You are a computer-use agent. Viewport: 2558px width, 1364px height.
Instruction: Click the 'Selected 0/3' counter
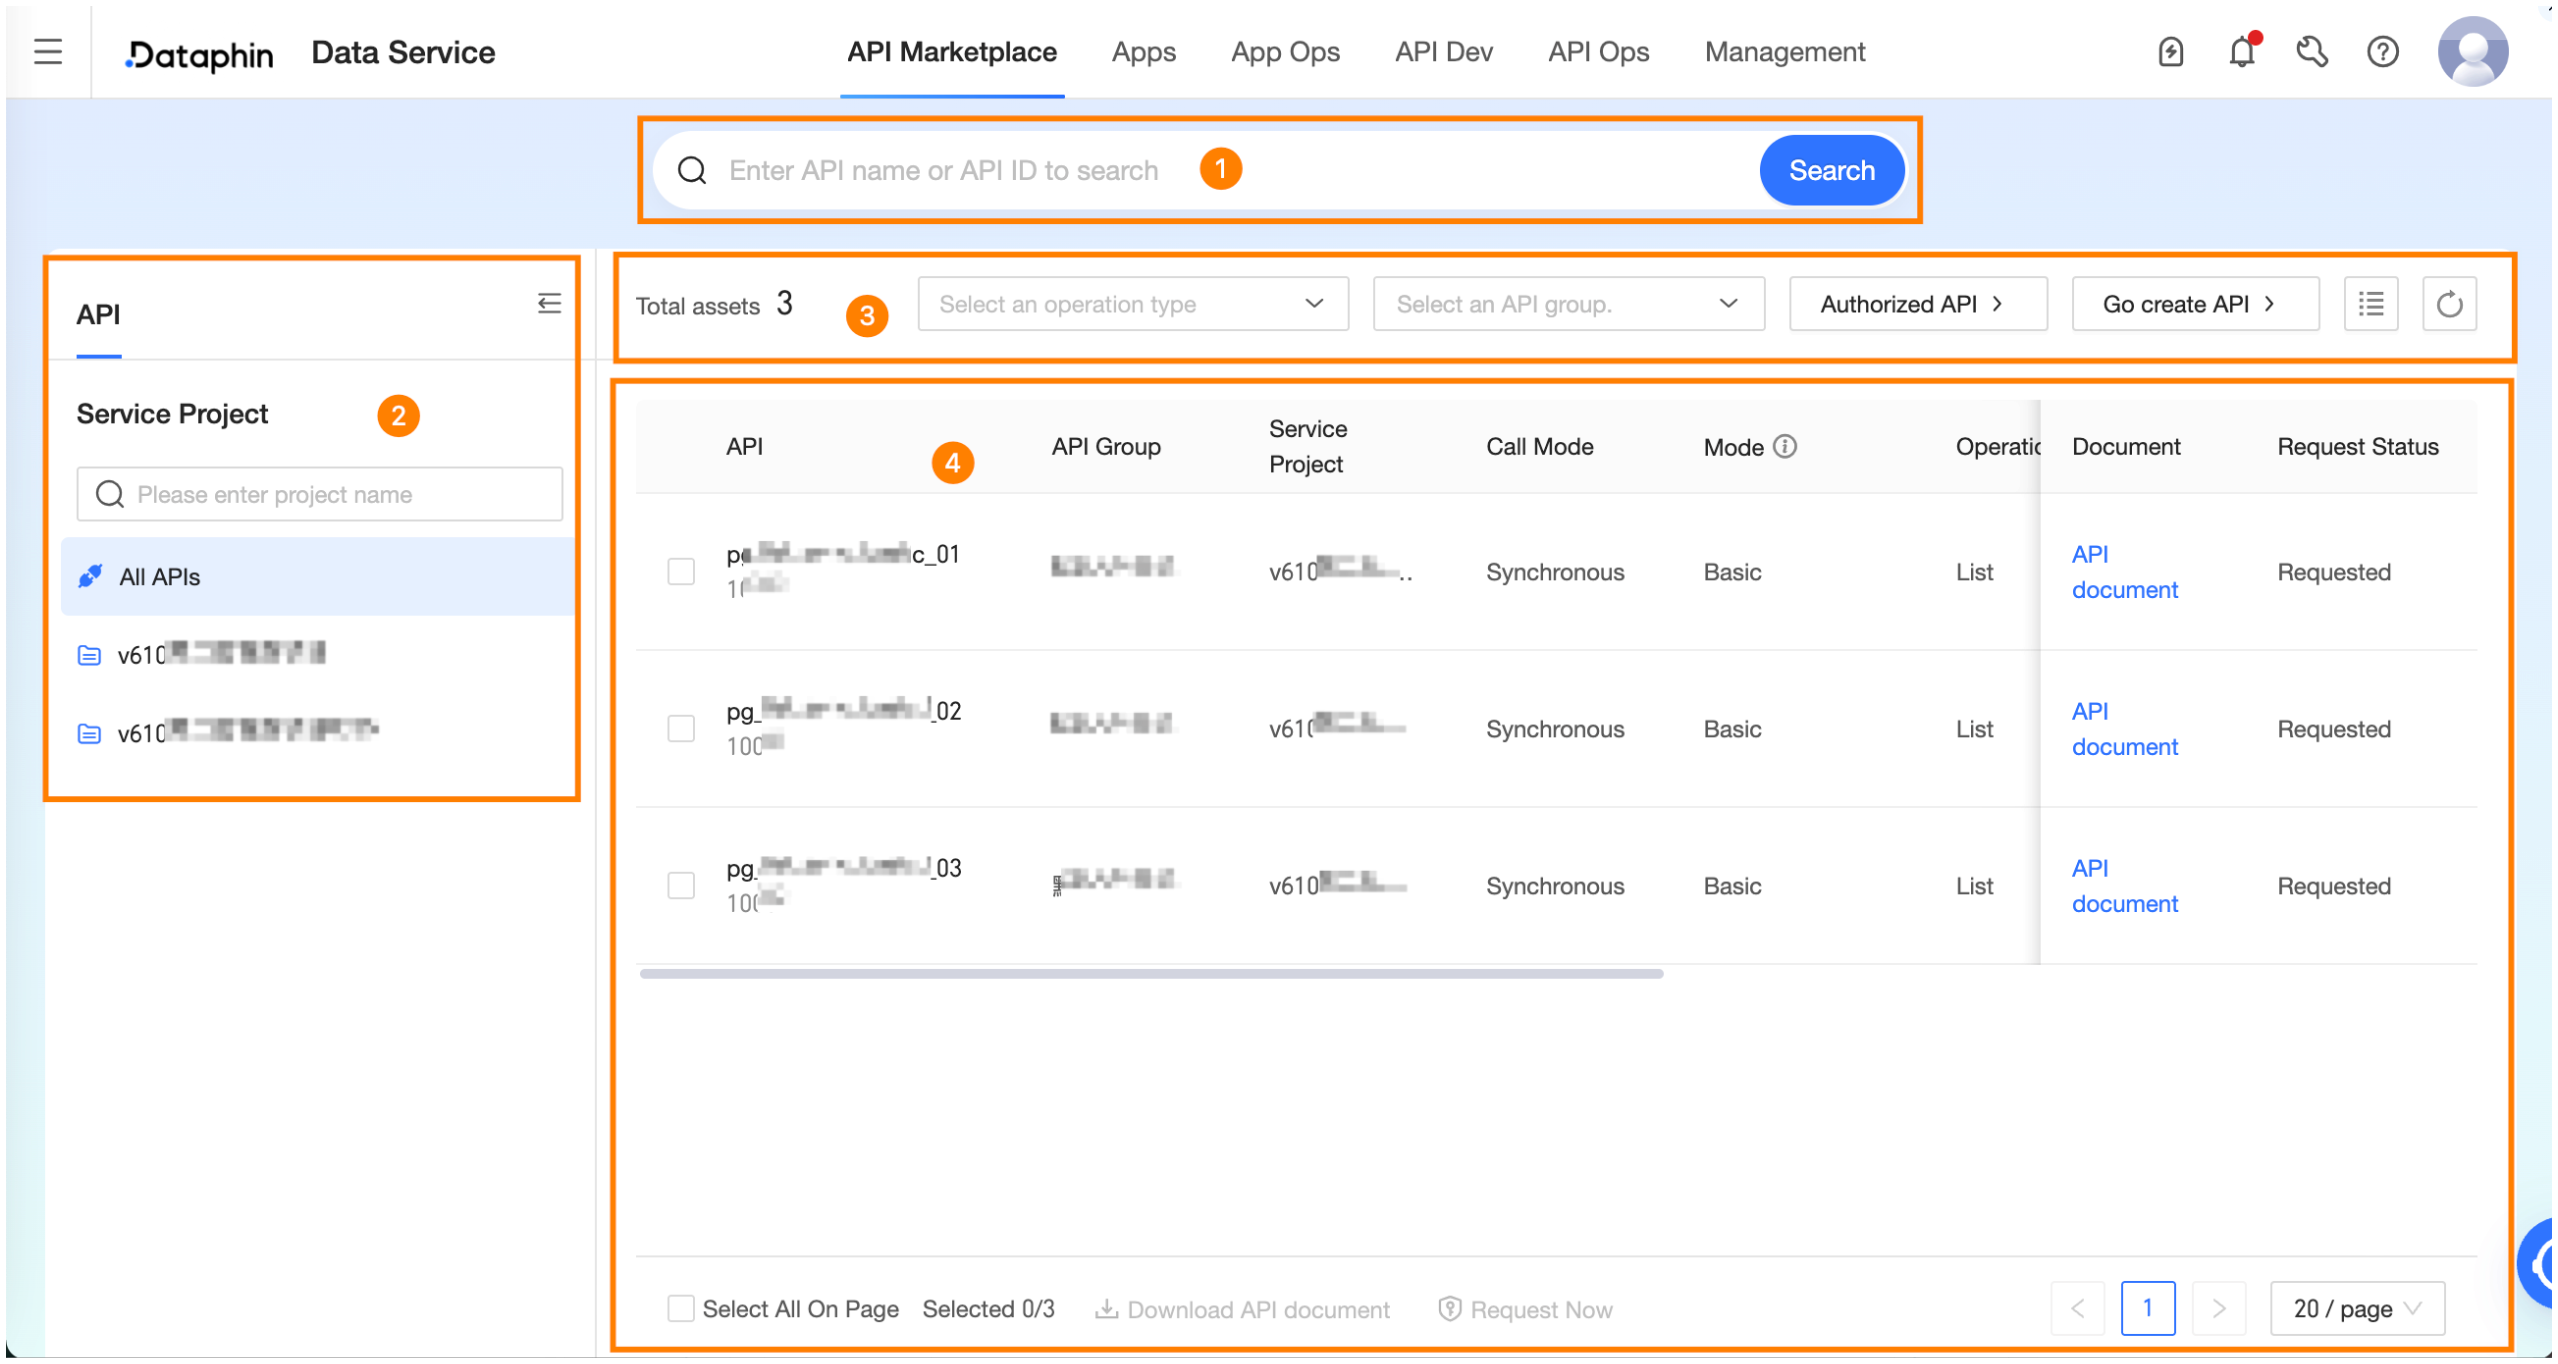click(x=989, y=1310)
